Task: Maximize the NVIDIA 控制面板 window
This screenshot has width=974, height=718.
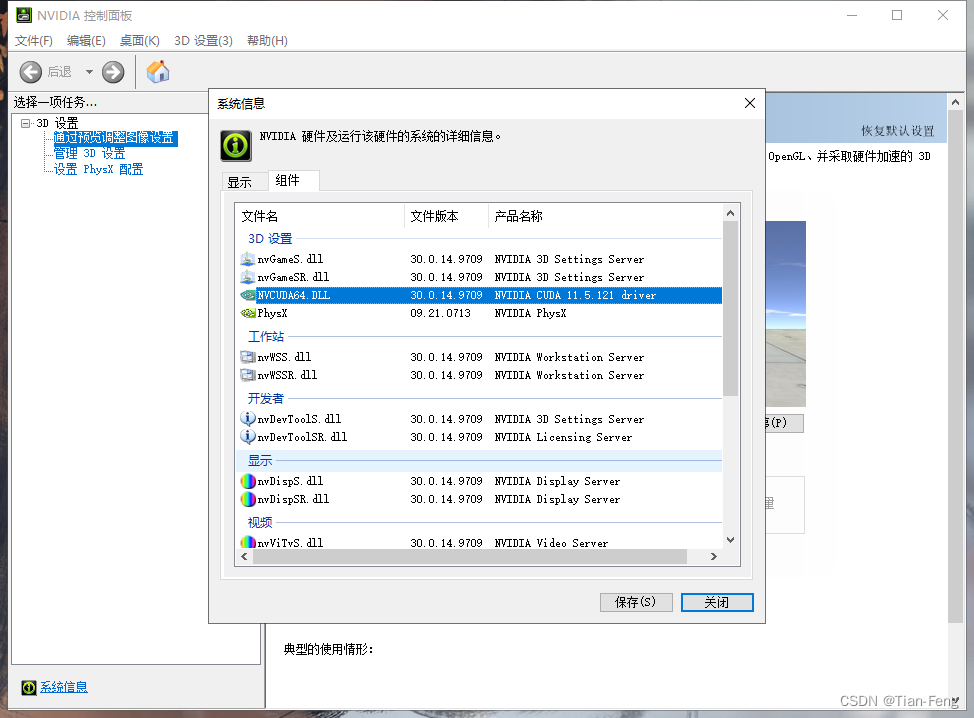Action: [897, 15]
